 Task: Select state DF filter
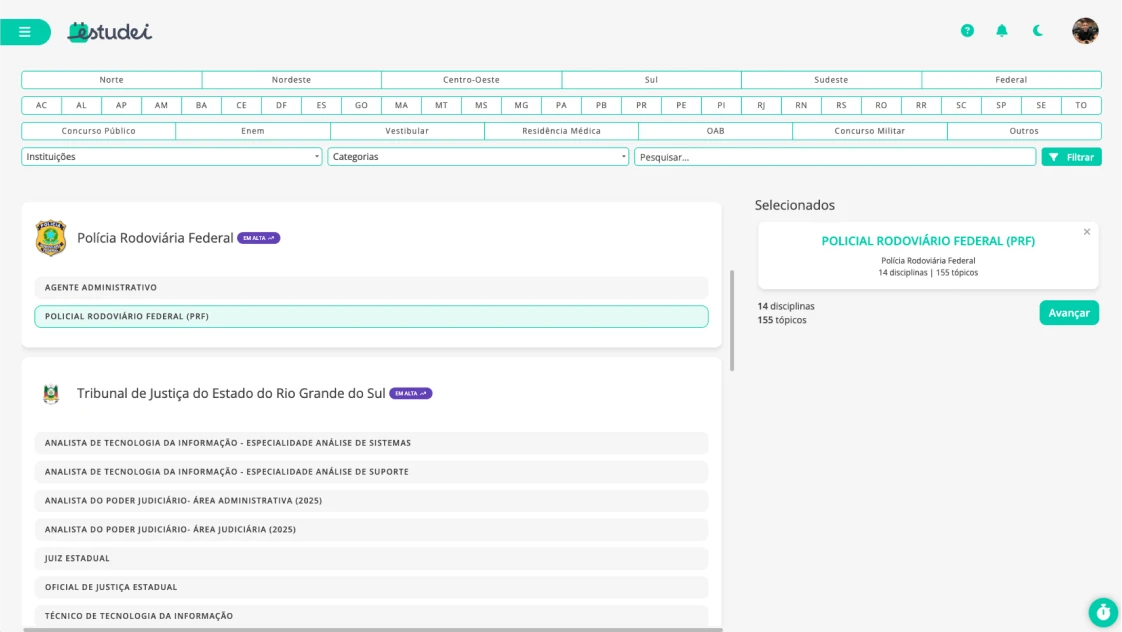tap(281, 105)
